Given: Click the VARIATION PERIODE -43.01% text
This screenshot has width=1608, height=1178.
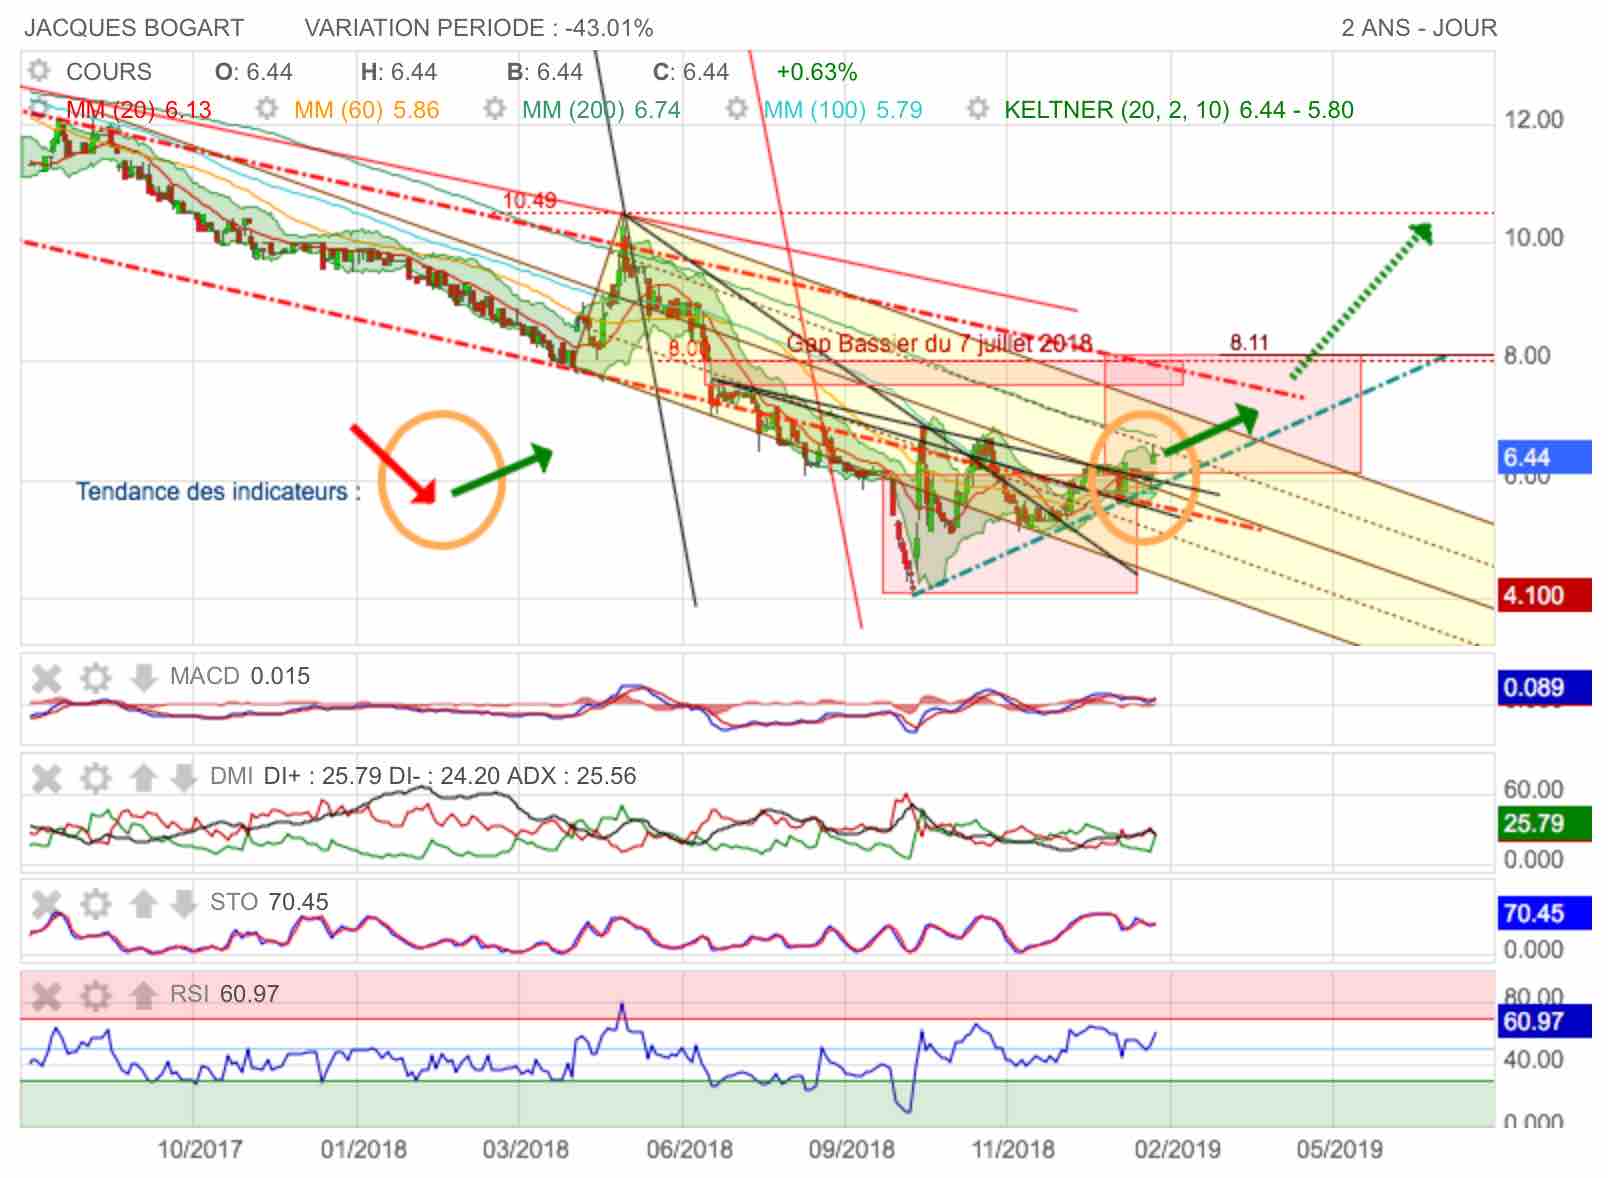Looking at the screenshot, I should [479, 28].
